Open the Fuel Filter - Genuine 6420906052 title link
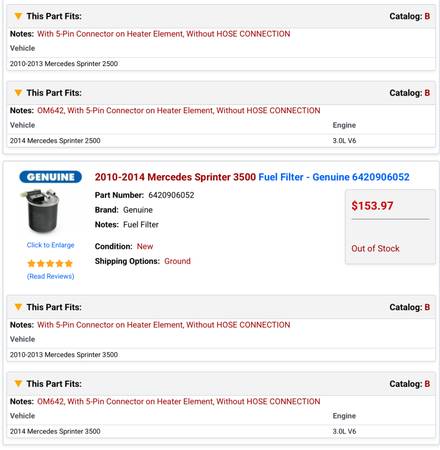This screenshot has width=440, height=450. pyautogui.click(x=334, y=177)
